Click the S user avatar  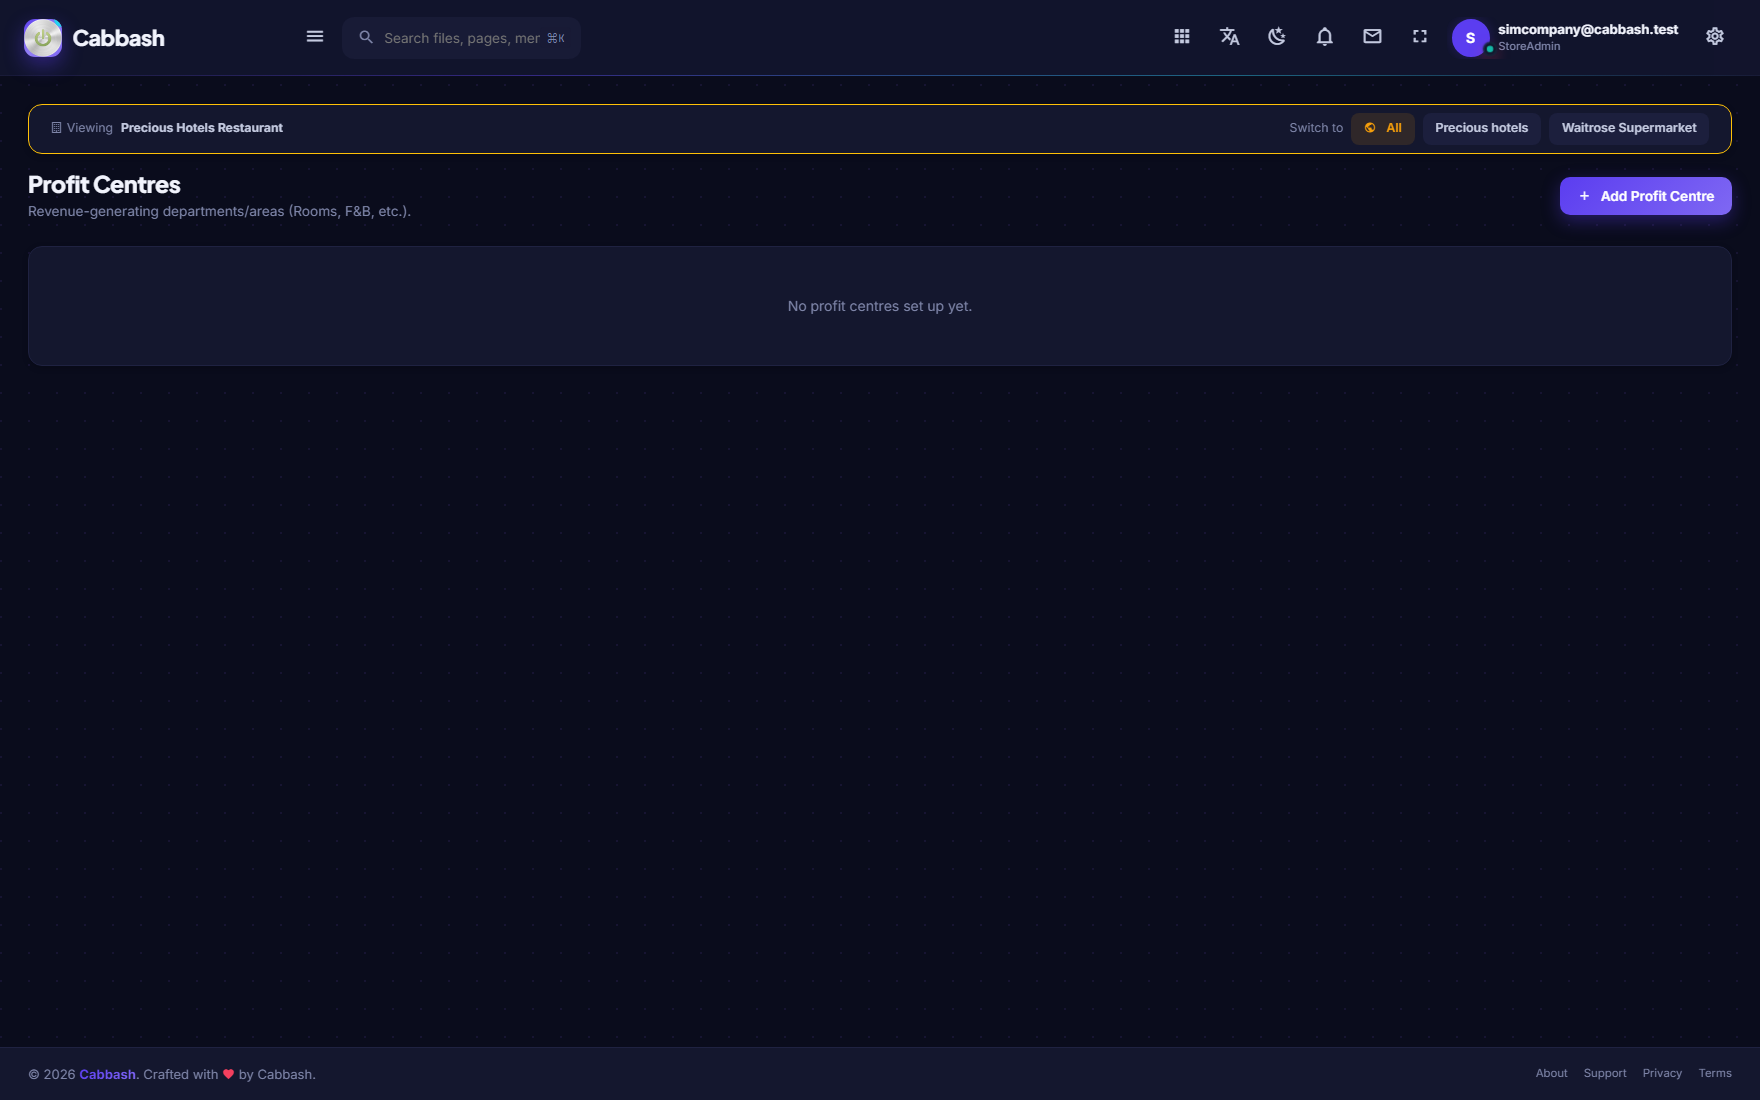(1470, 38)
